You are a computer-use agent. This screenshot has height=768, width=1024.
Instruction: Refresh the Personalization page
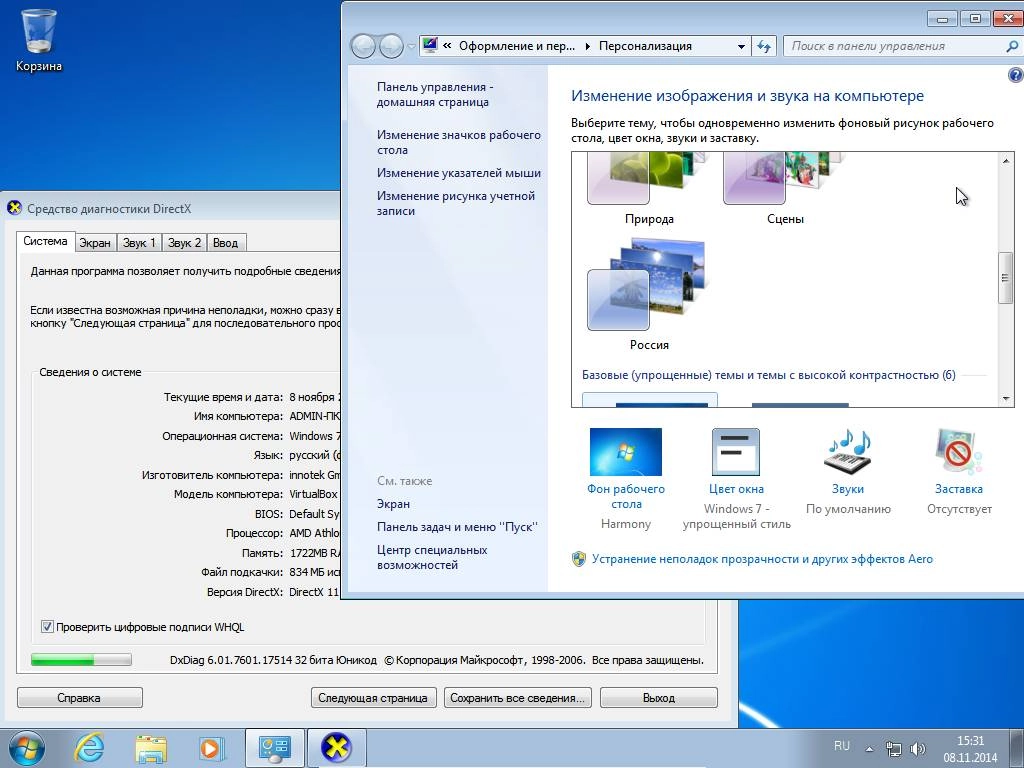tap(763, 46)
